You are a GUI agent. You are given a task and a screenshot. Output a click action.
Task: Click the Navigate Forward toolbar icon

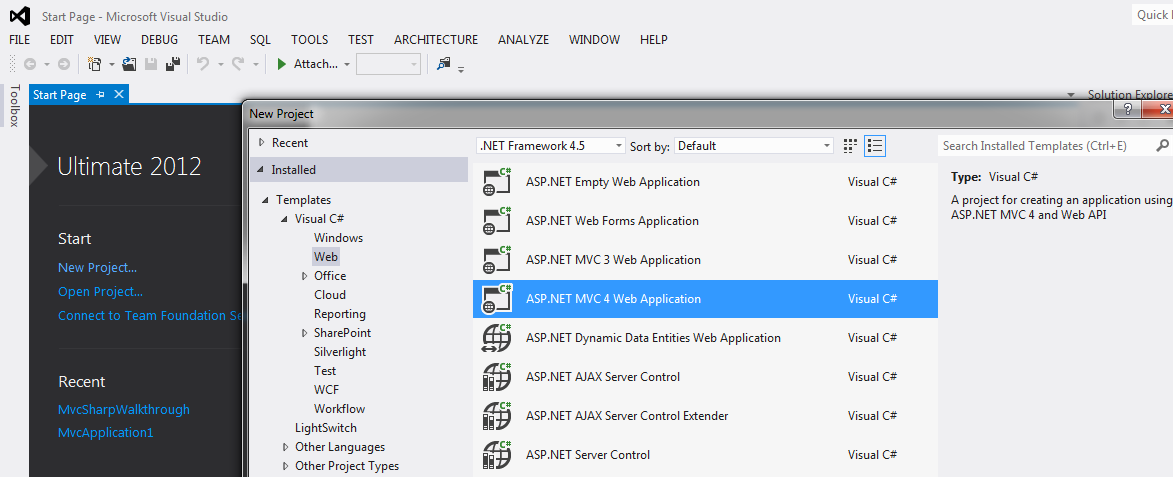coord(64,64)
